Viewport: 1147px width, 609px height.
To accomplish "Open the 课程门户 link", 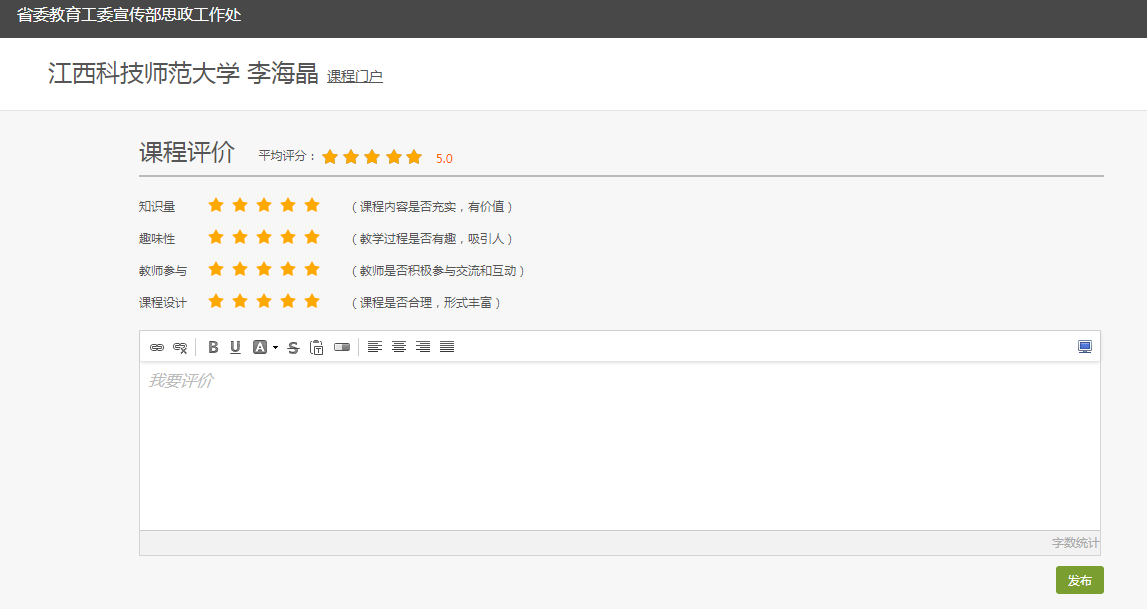I will tap(354, 76).
